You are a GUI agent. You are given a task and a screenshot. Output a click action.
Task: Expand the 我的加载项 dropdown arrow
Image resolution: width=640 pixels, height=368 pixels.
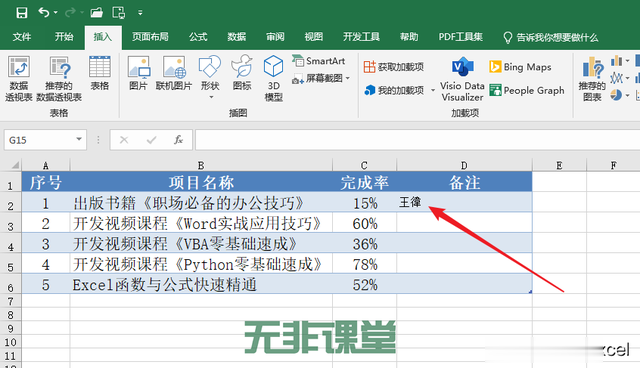[433, 90]
